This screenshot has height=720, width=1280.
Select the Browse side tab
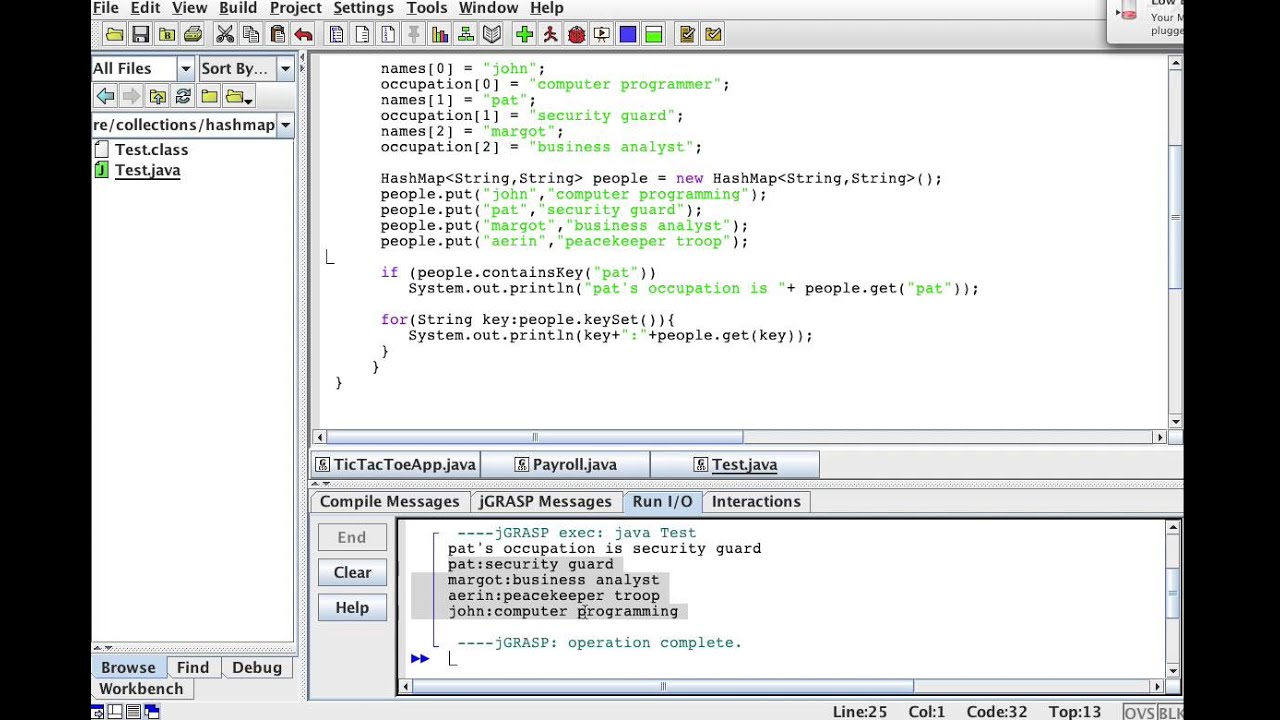point(128,667)
